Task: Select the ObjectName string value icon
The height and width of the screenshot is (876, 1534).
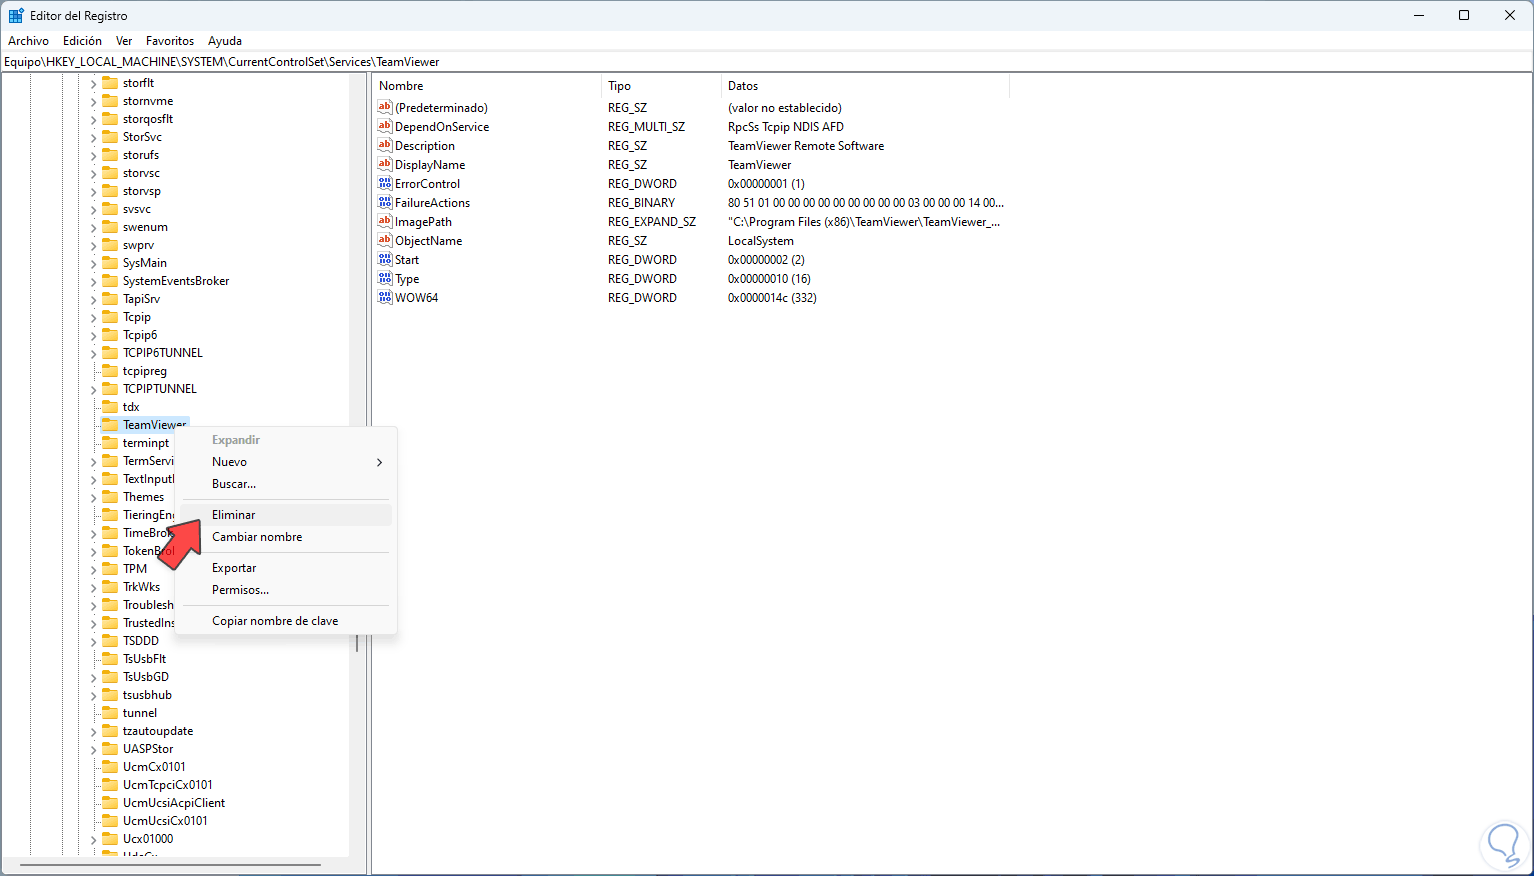Action: (385, 240)
